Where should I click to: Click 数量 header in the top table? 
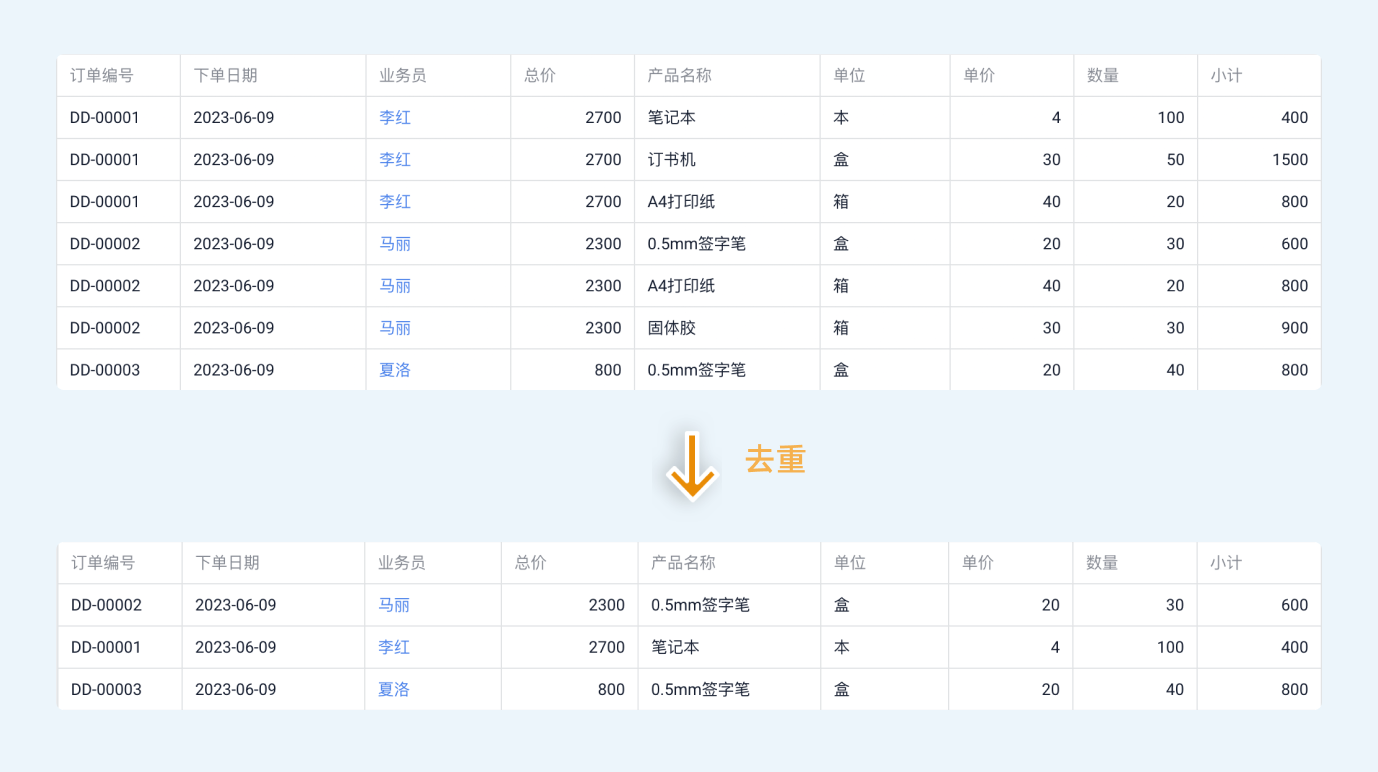tap(1103, 76)
